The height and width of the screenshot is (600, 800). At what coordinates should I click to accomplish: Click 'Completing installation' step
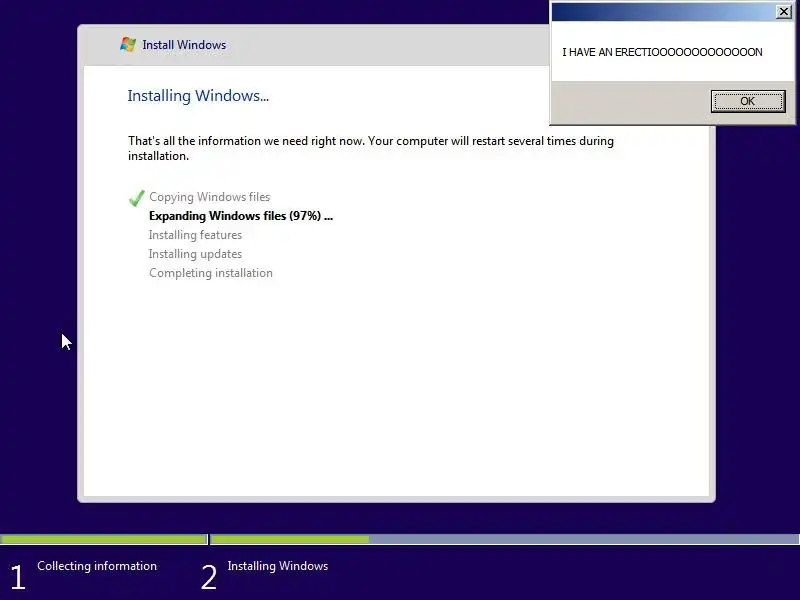(x=211, y=273)
